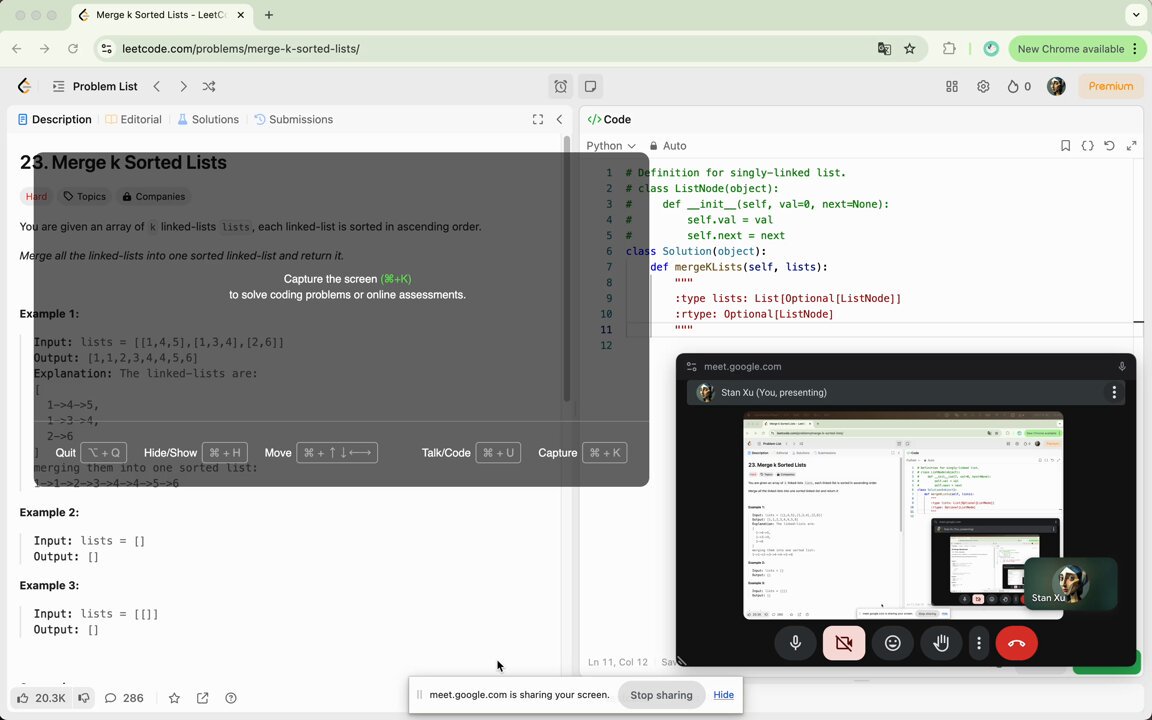Click the streak flame icon

[x=1013, y=87]
